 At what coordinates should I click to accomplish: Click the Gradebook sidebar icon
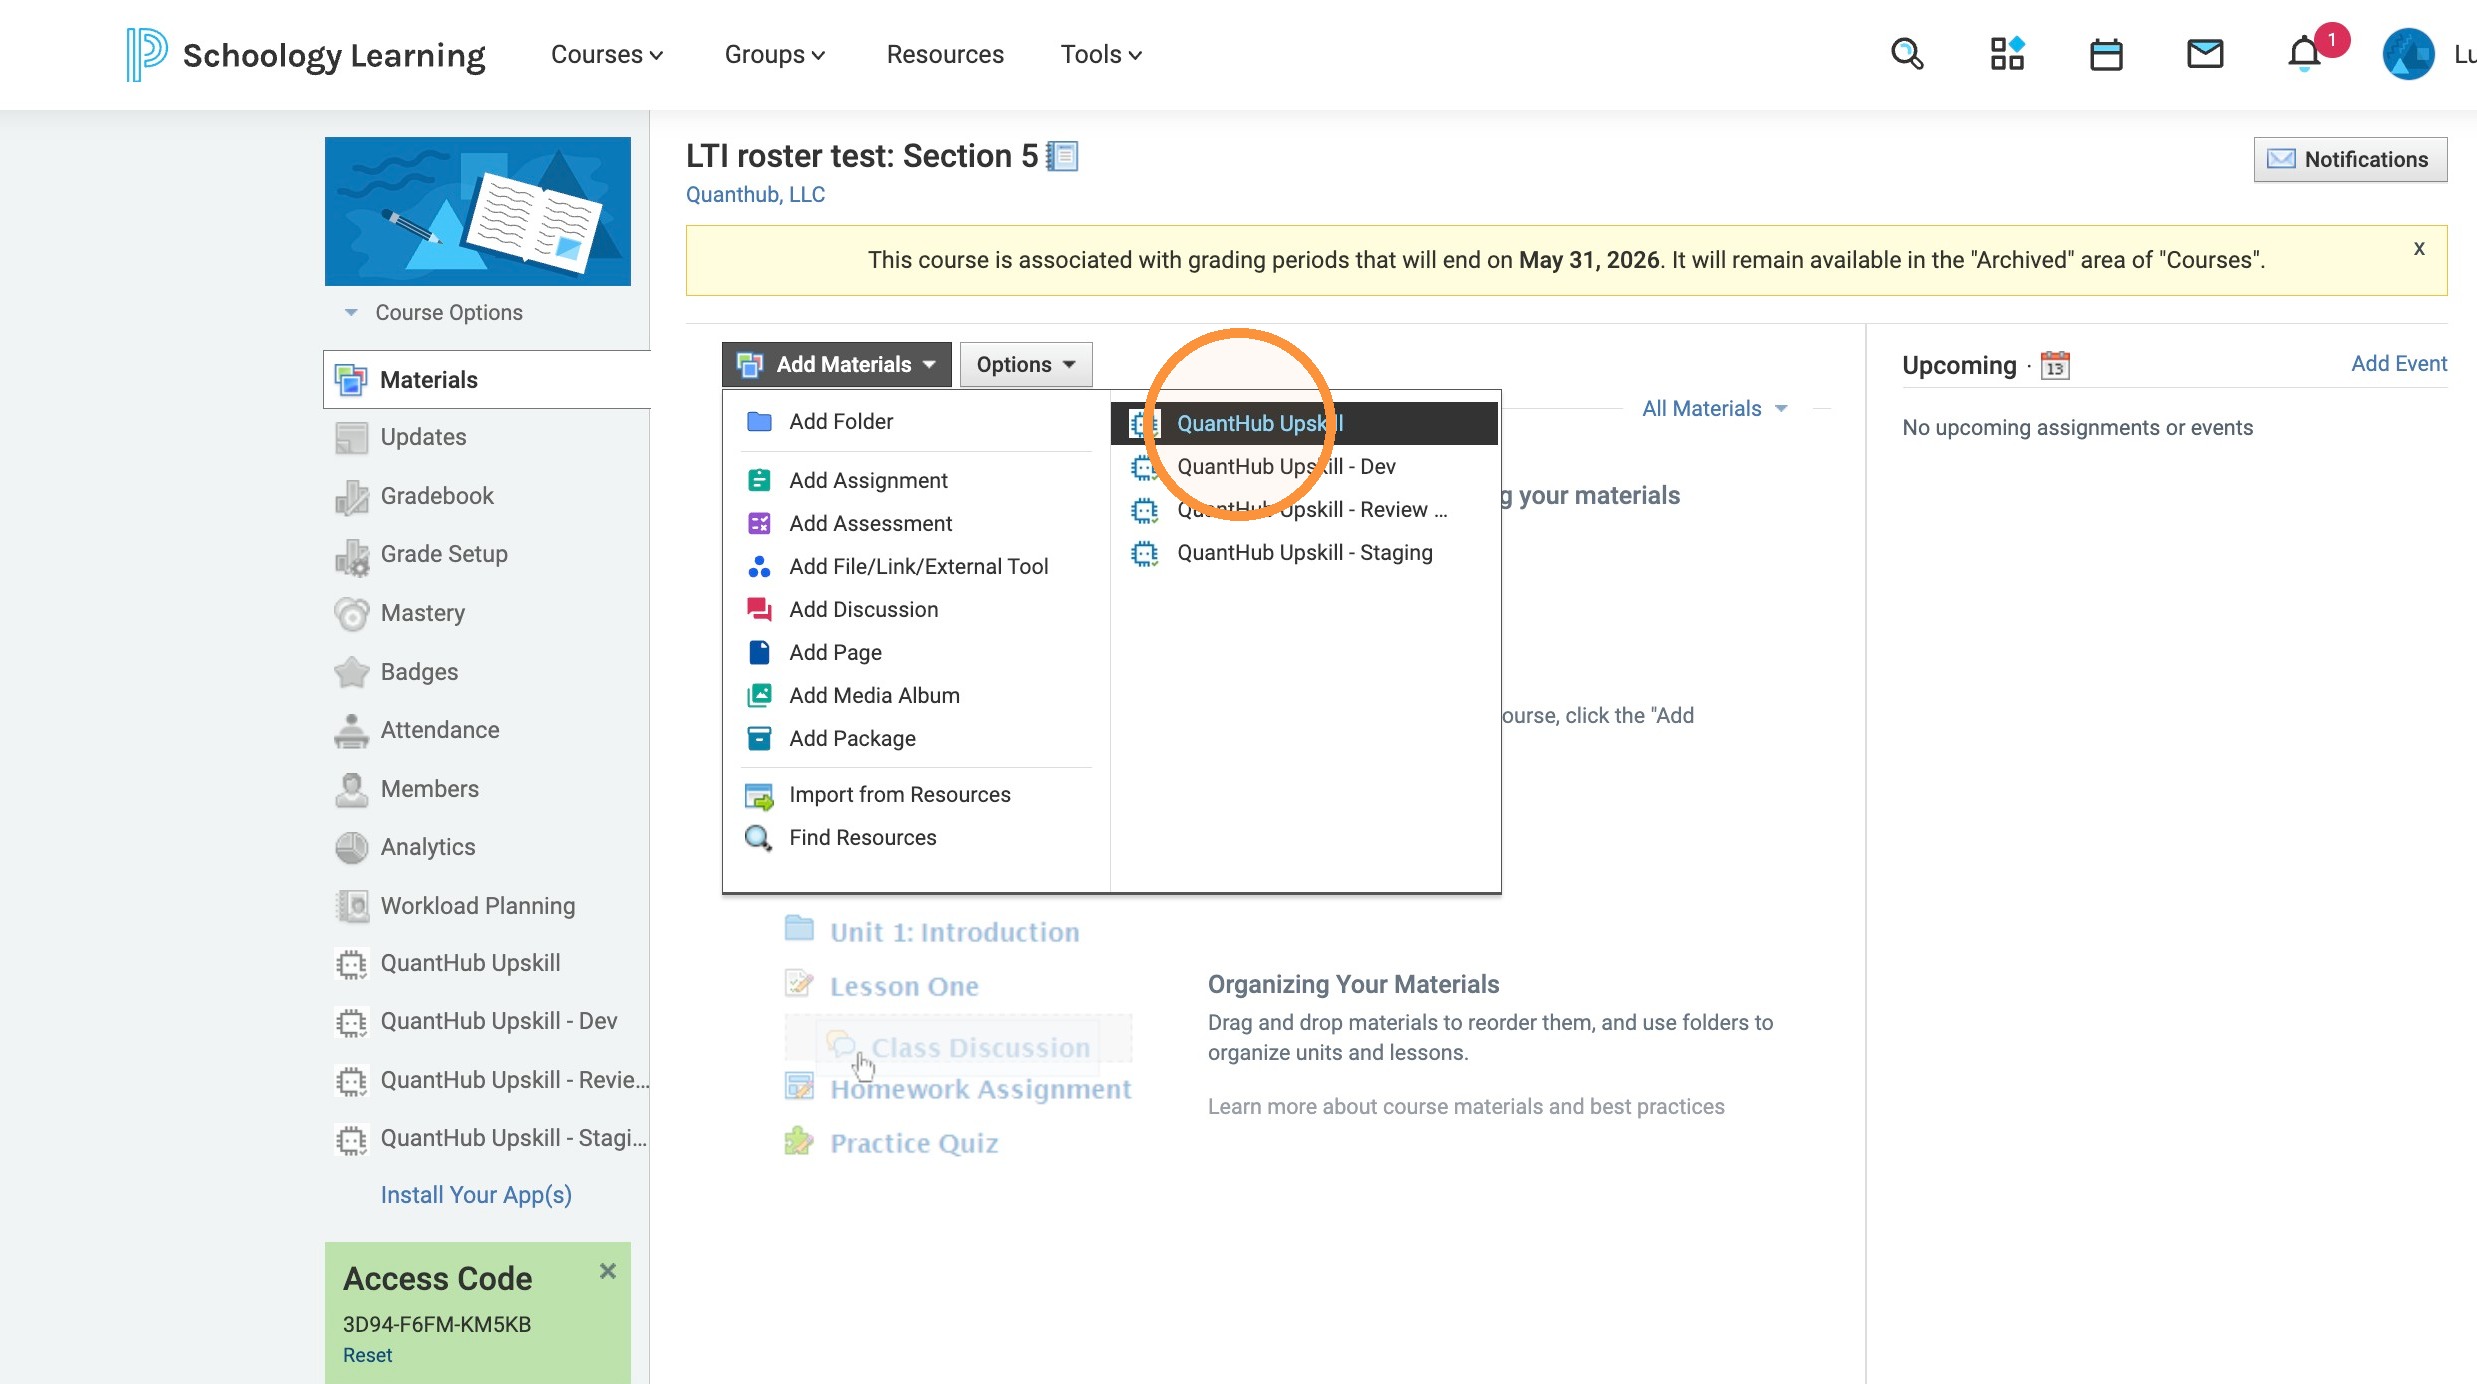[351, 496]
